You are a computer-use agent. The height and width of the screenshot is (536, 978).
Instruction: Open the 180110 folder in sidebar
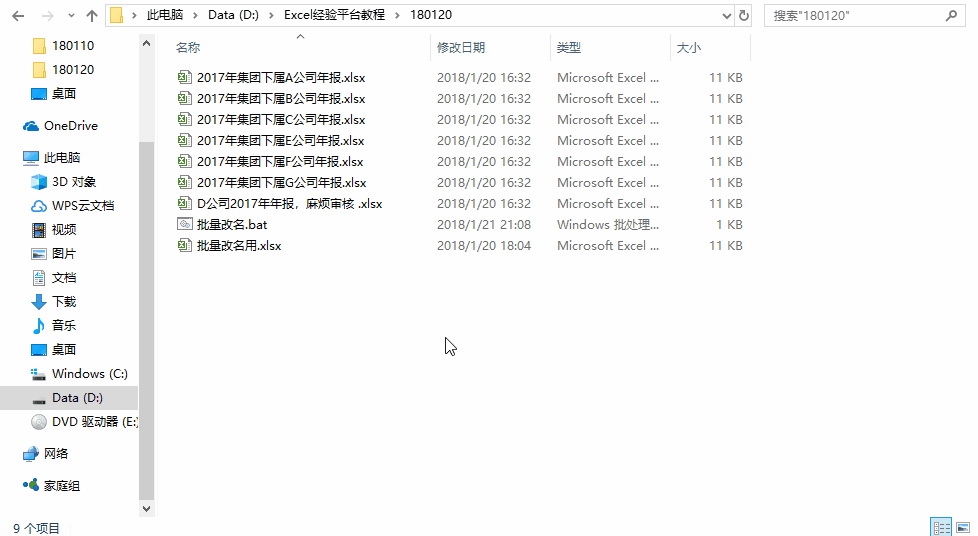click(x=72, y=46)
